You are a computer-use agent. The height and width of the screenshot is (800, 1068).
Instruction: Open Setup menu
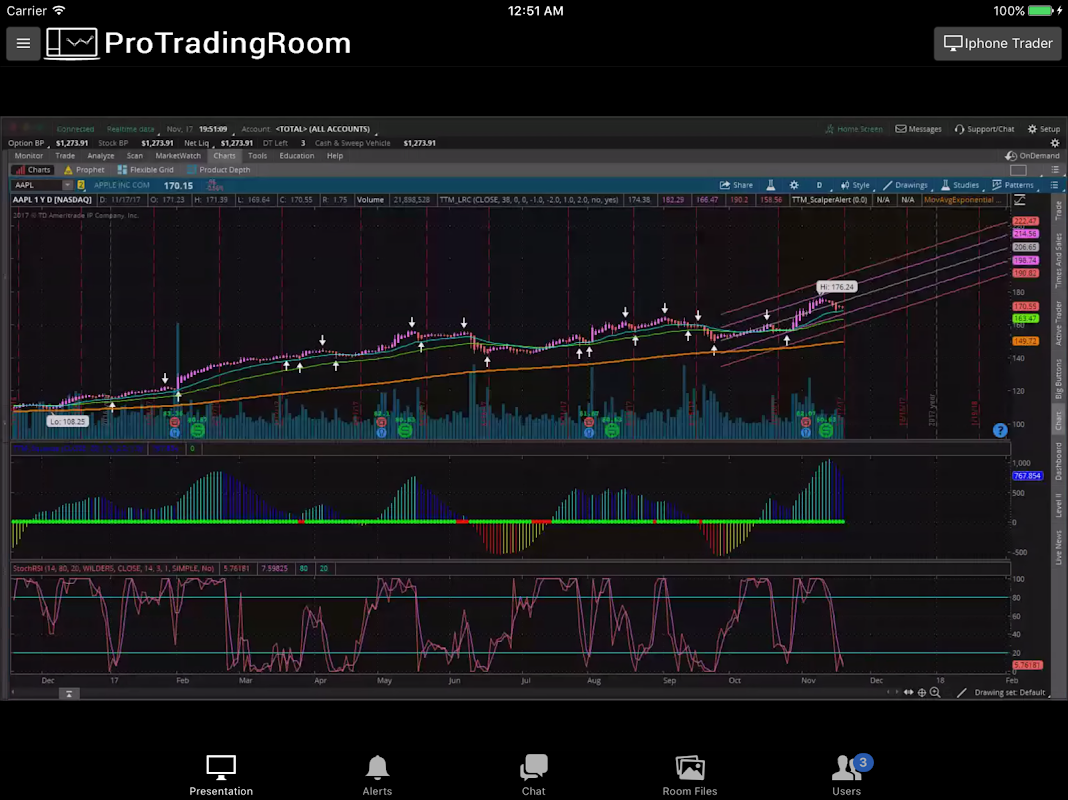(1043, 129)
